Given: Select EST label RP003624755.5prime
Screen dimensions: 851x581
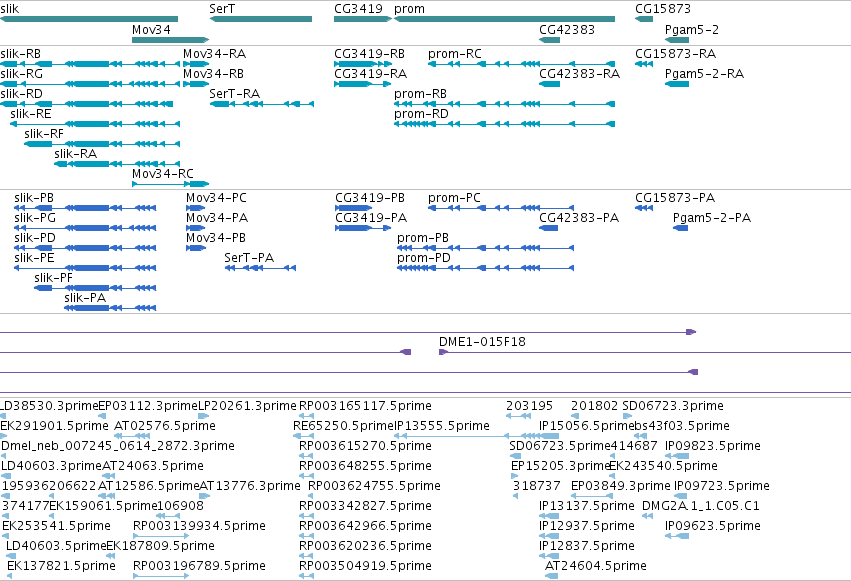Looking at the screenshot, I should coord(374,486).
